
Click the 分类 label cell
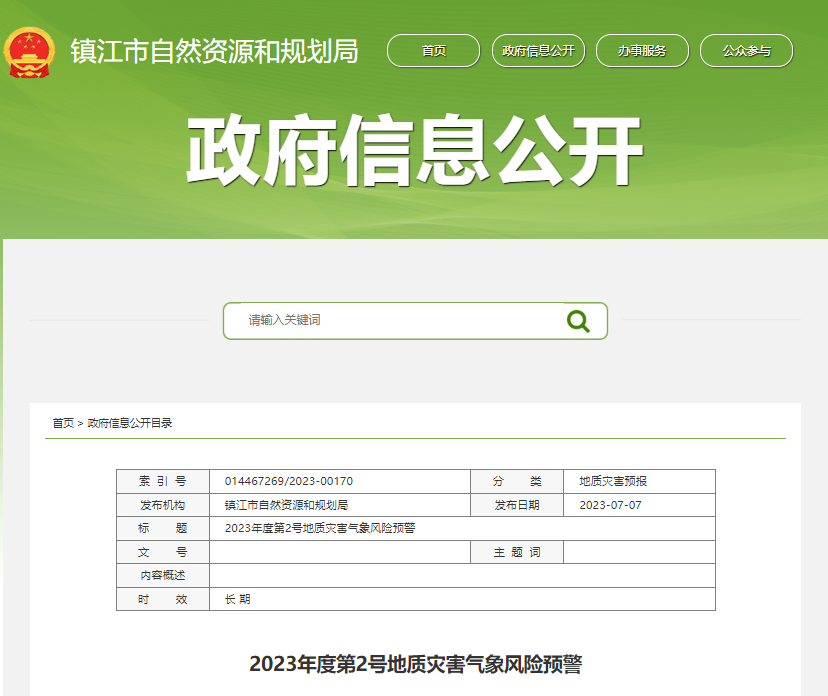[x=516, y=481]
